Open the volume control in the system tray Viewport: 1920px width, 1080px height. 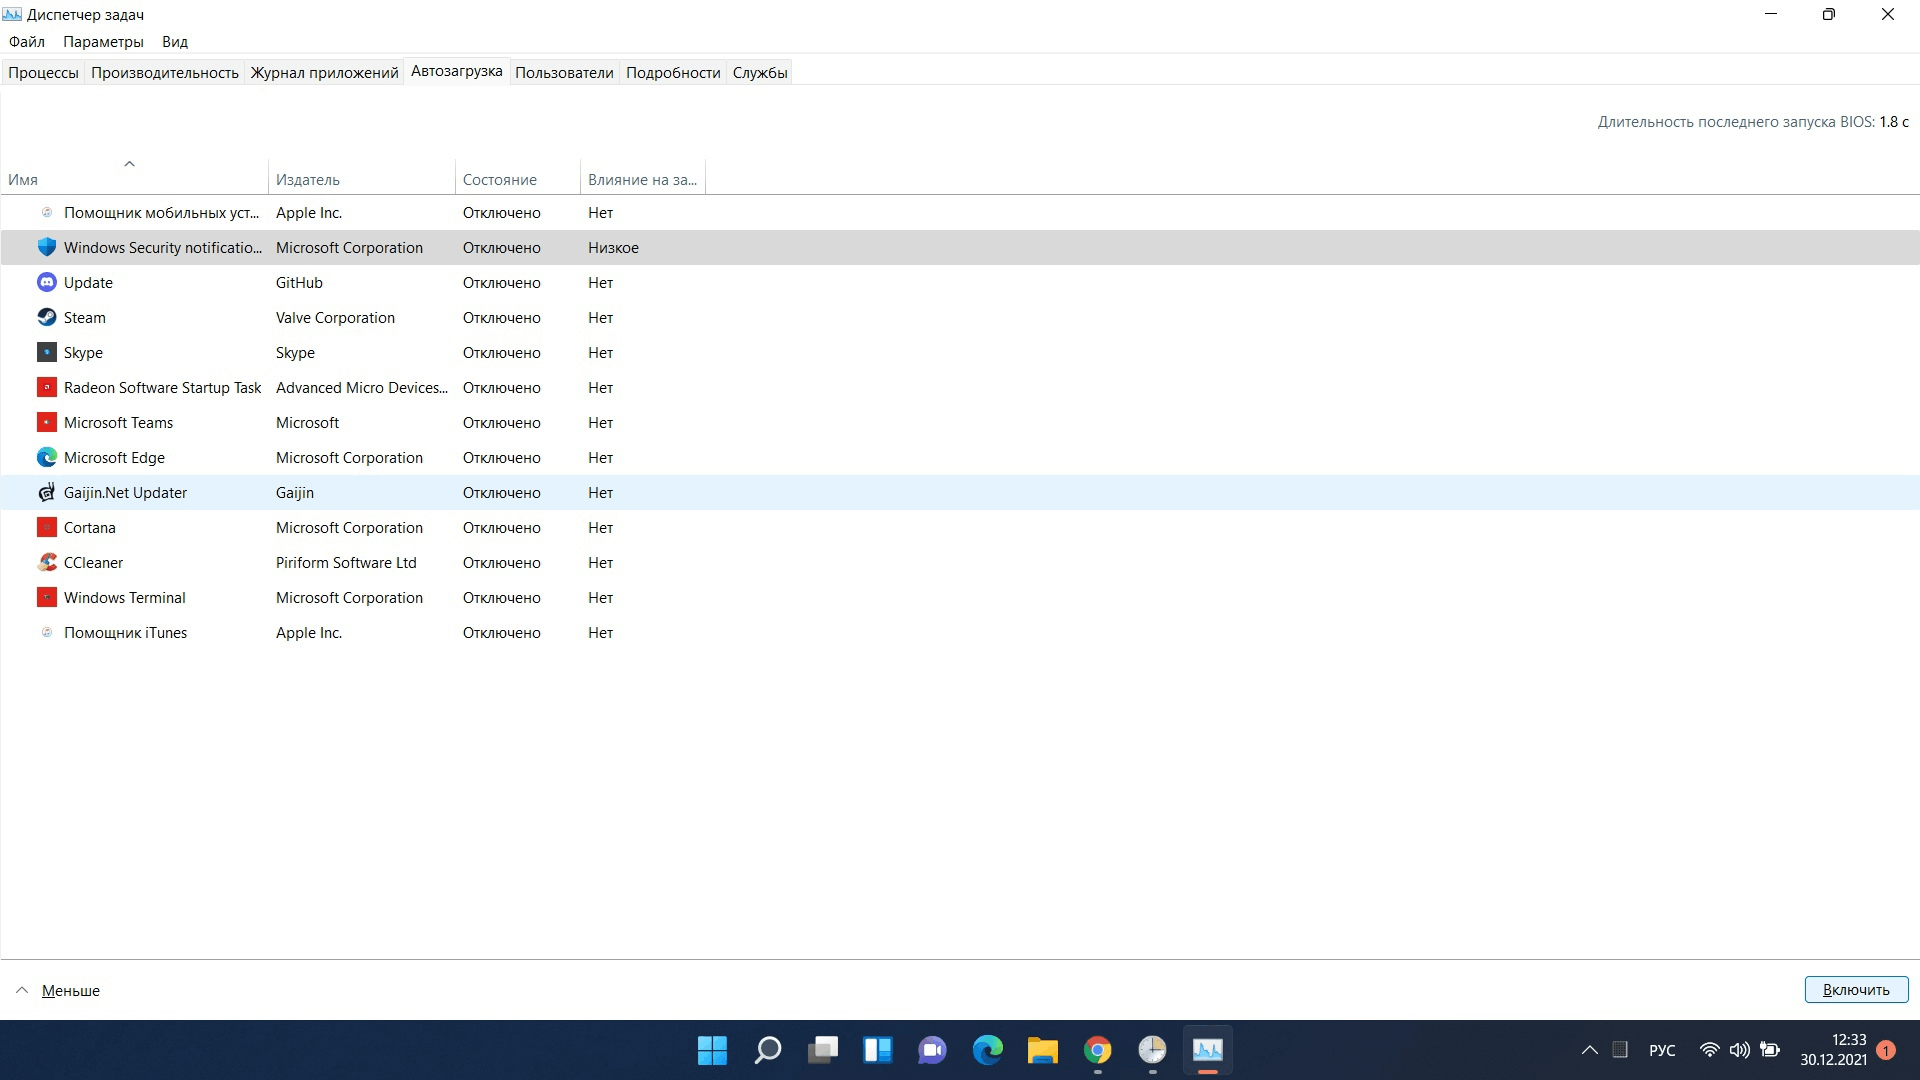coord(1740,1050)
